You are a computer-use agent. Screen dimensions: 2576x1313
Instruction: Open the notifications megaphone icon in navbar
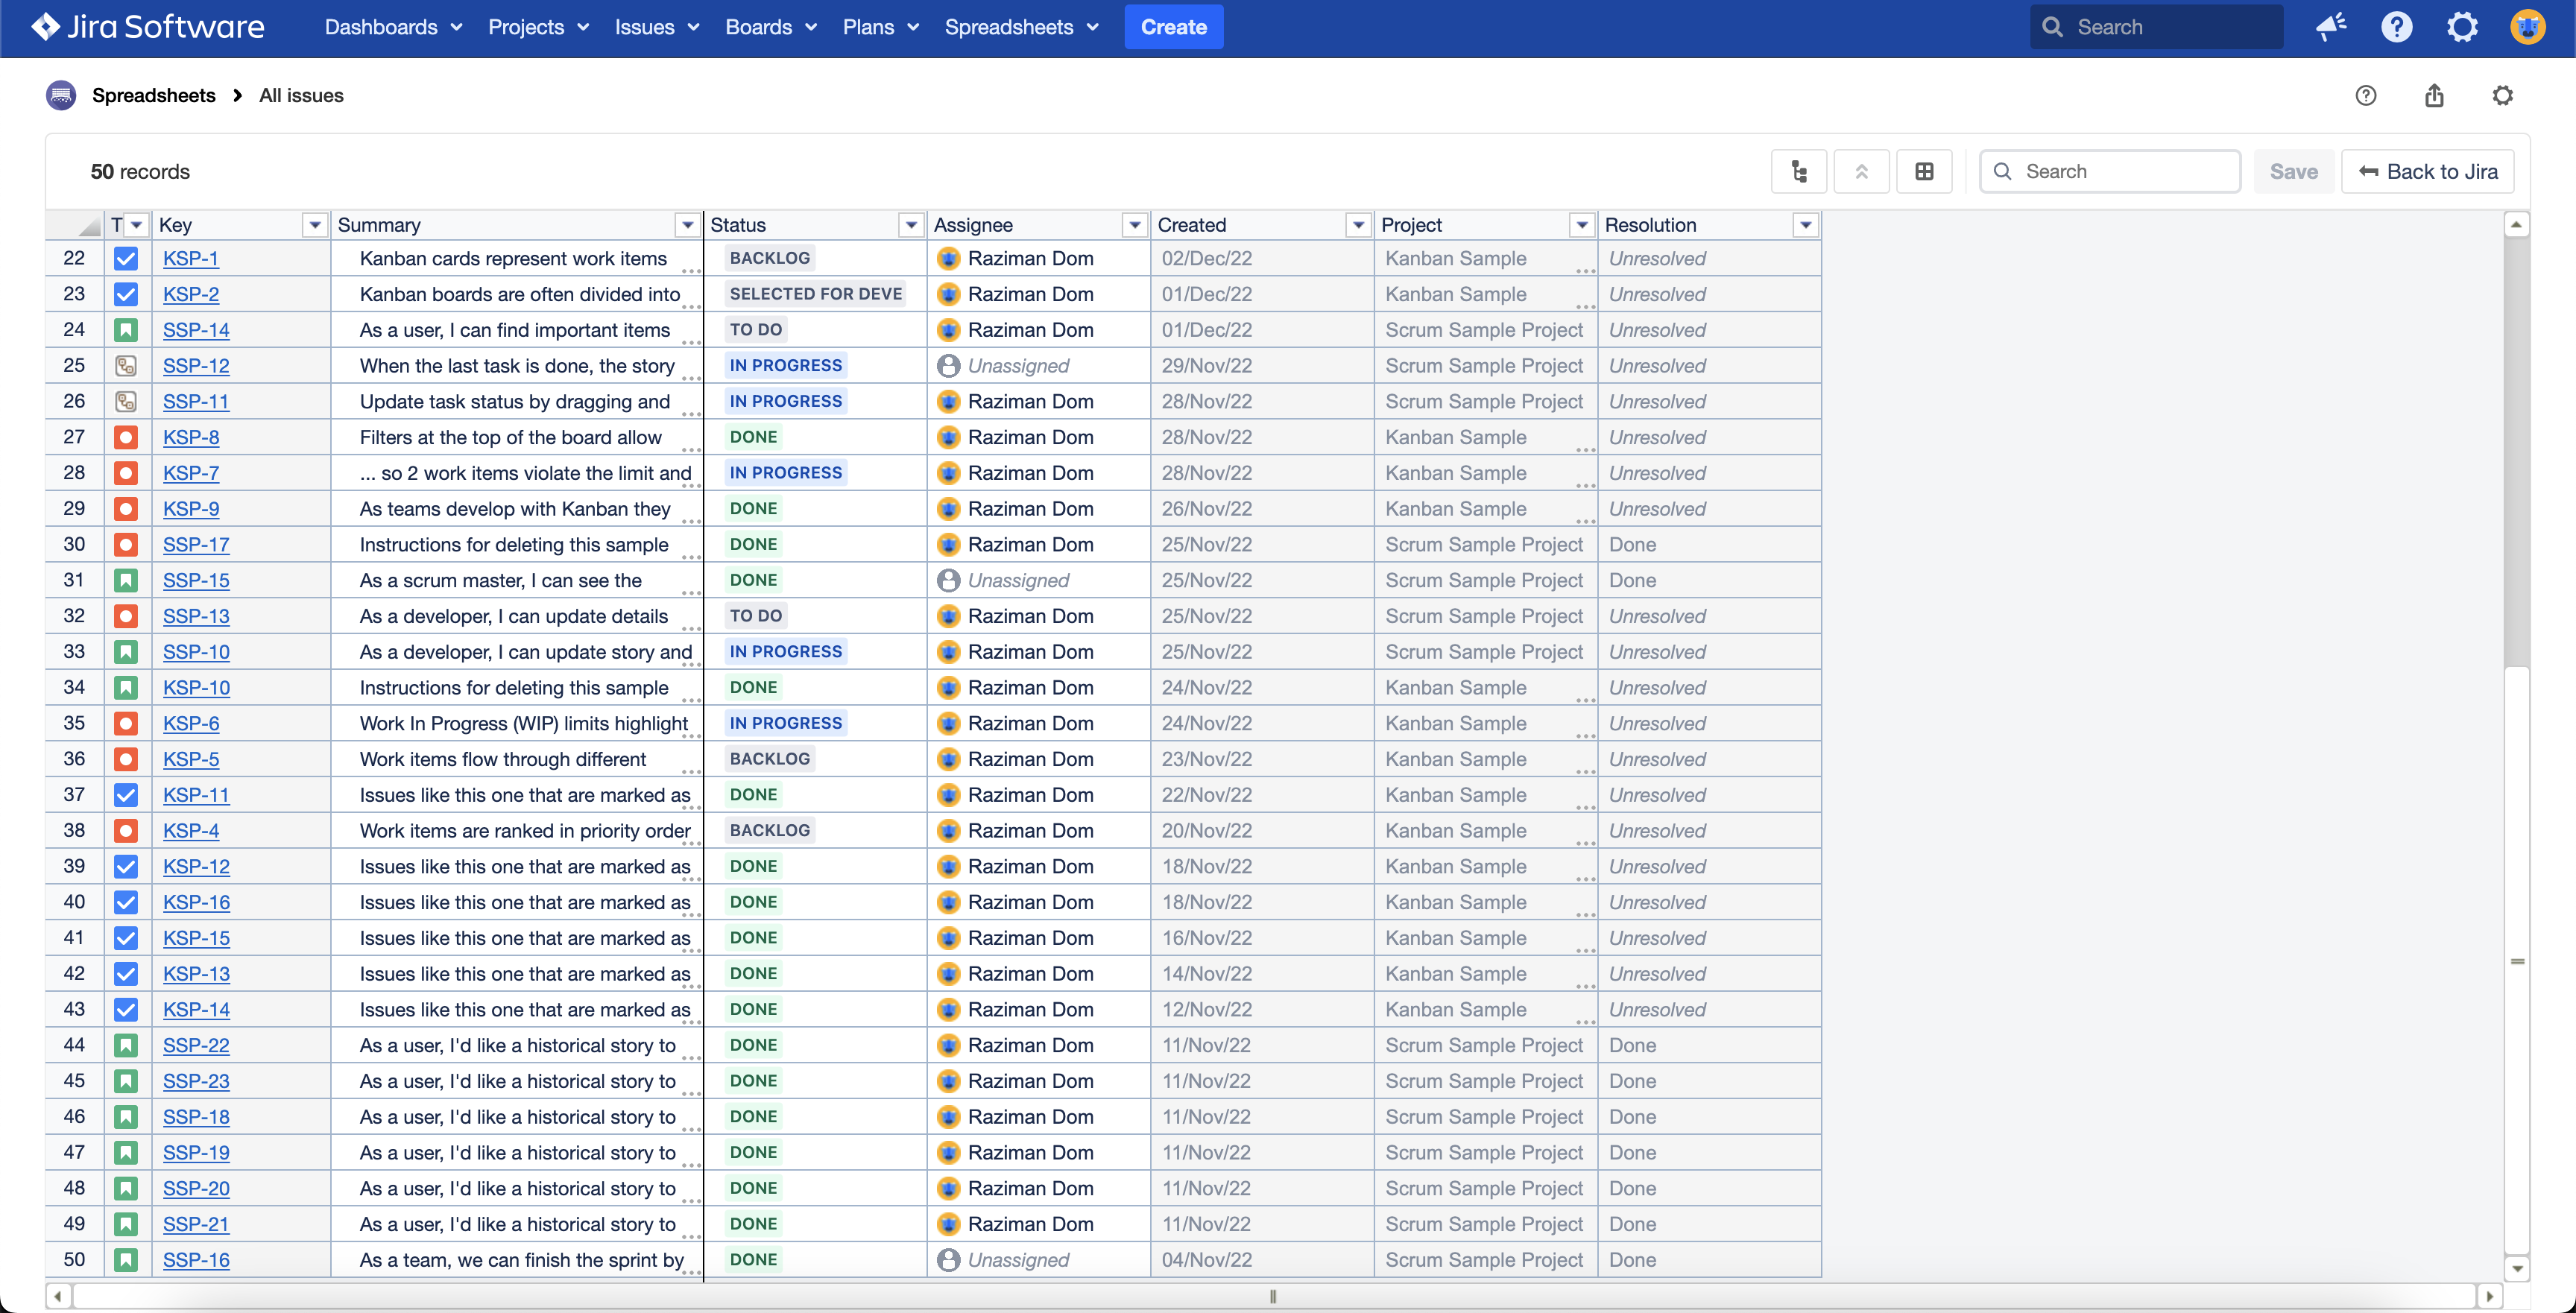pos(2331,27)
